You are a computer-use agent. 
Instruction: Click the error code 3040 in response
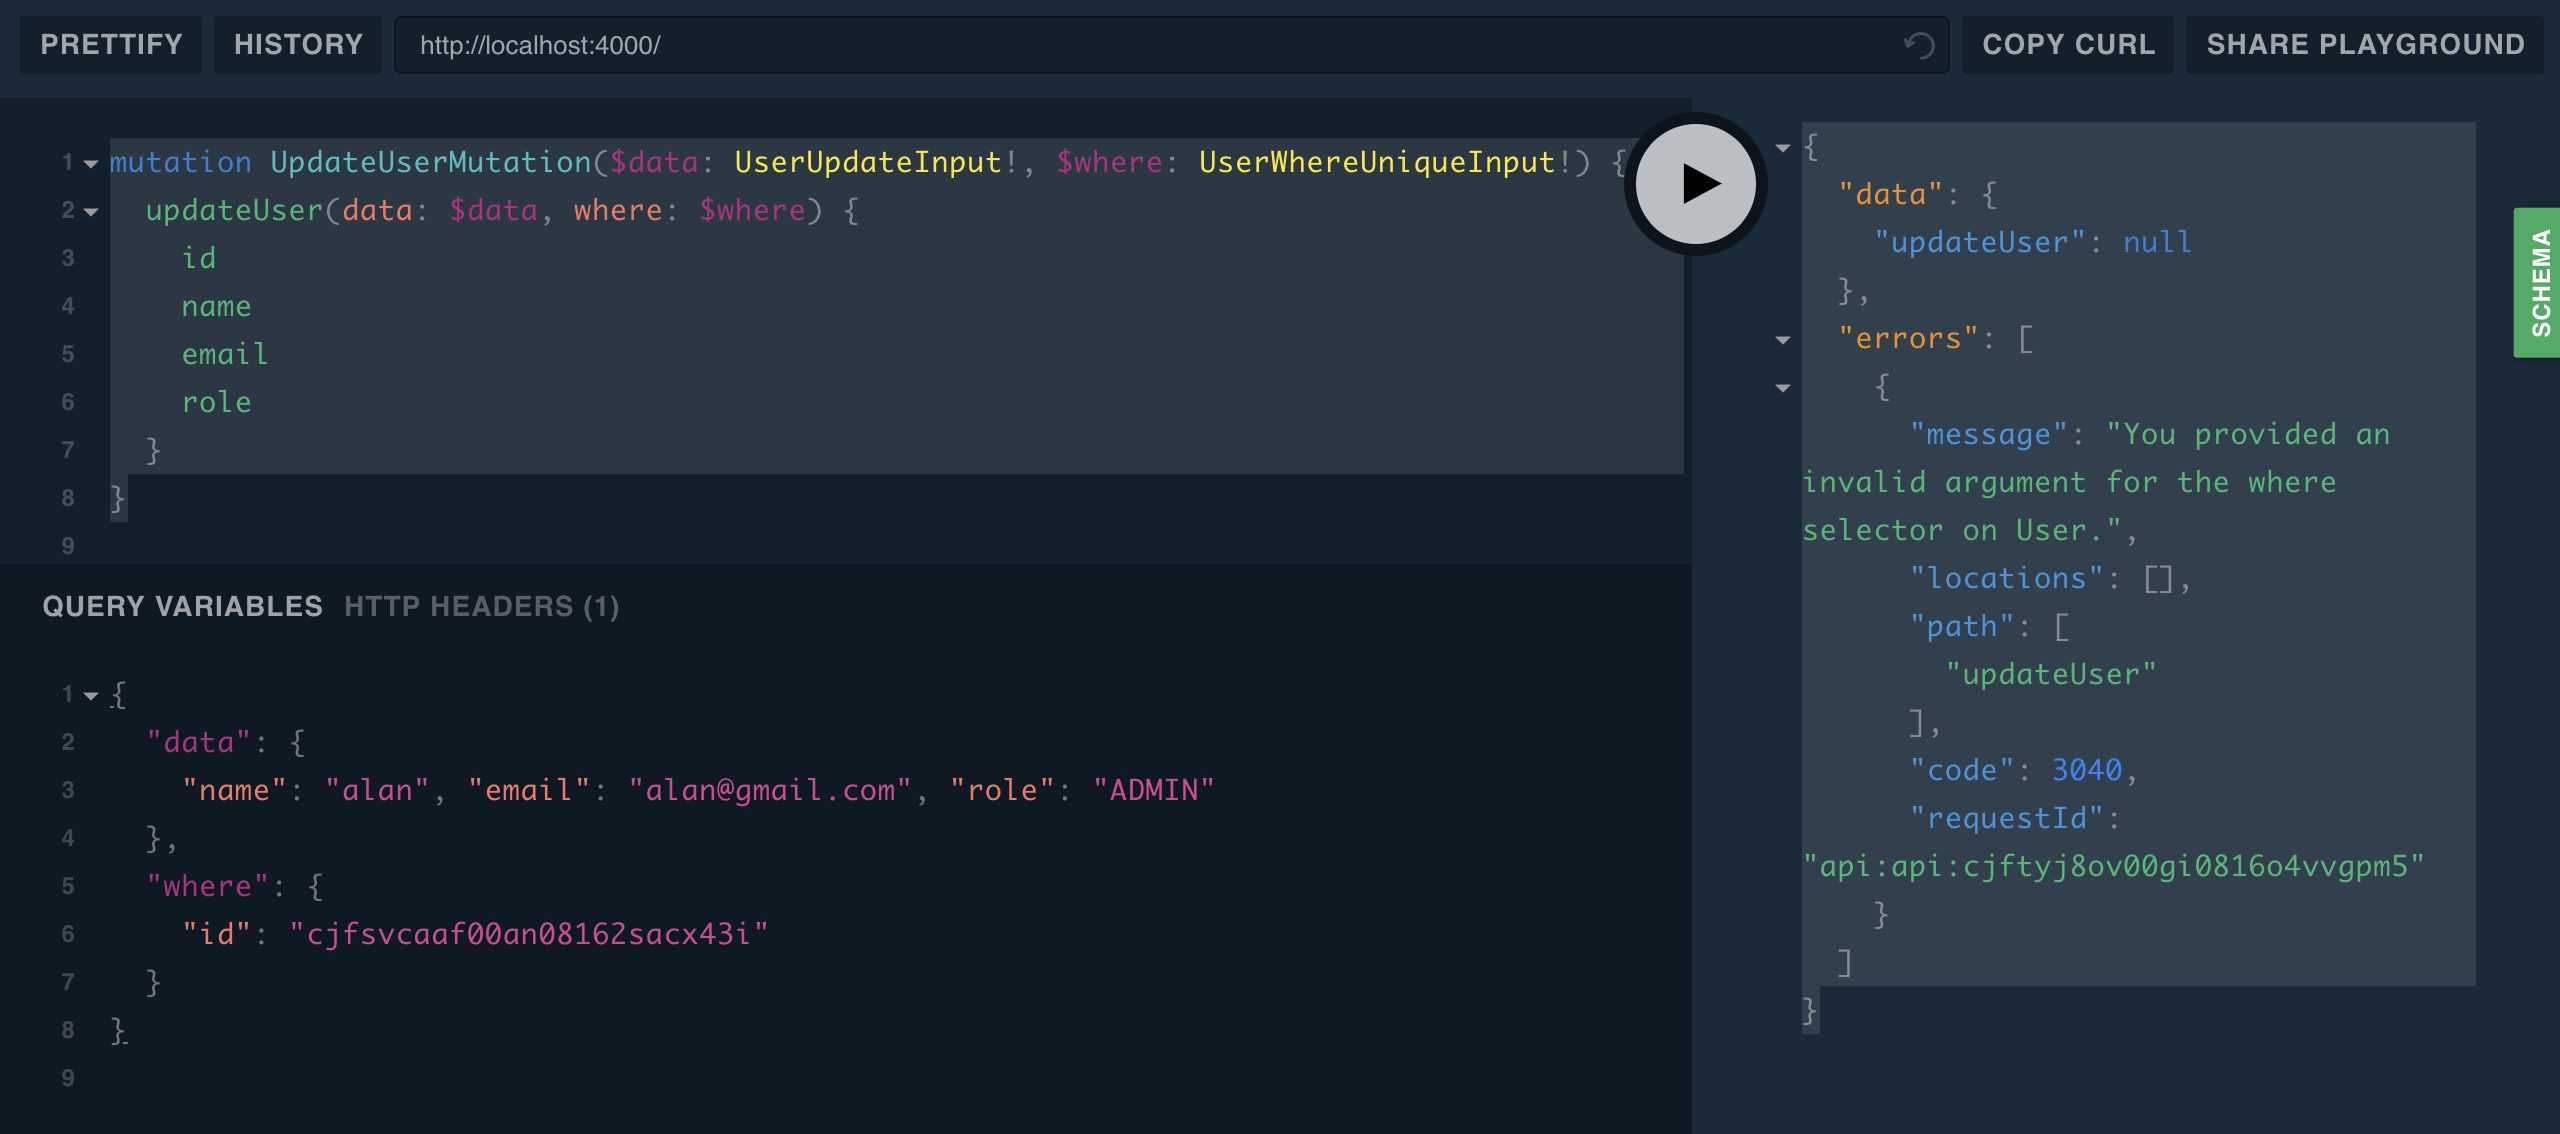pos(2086,770)
